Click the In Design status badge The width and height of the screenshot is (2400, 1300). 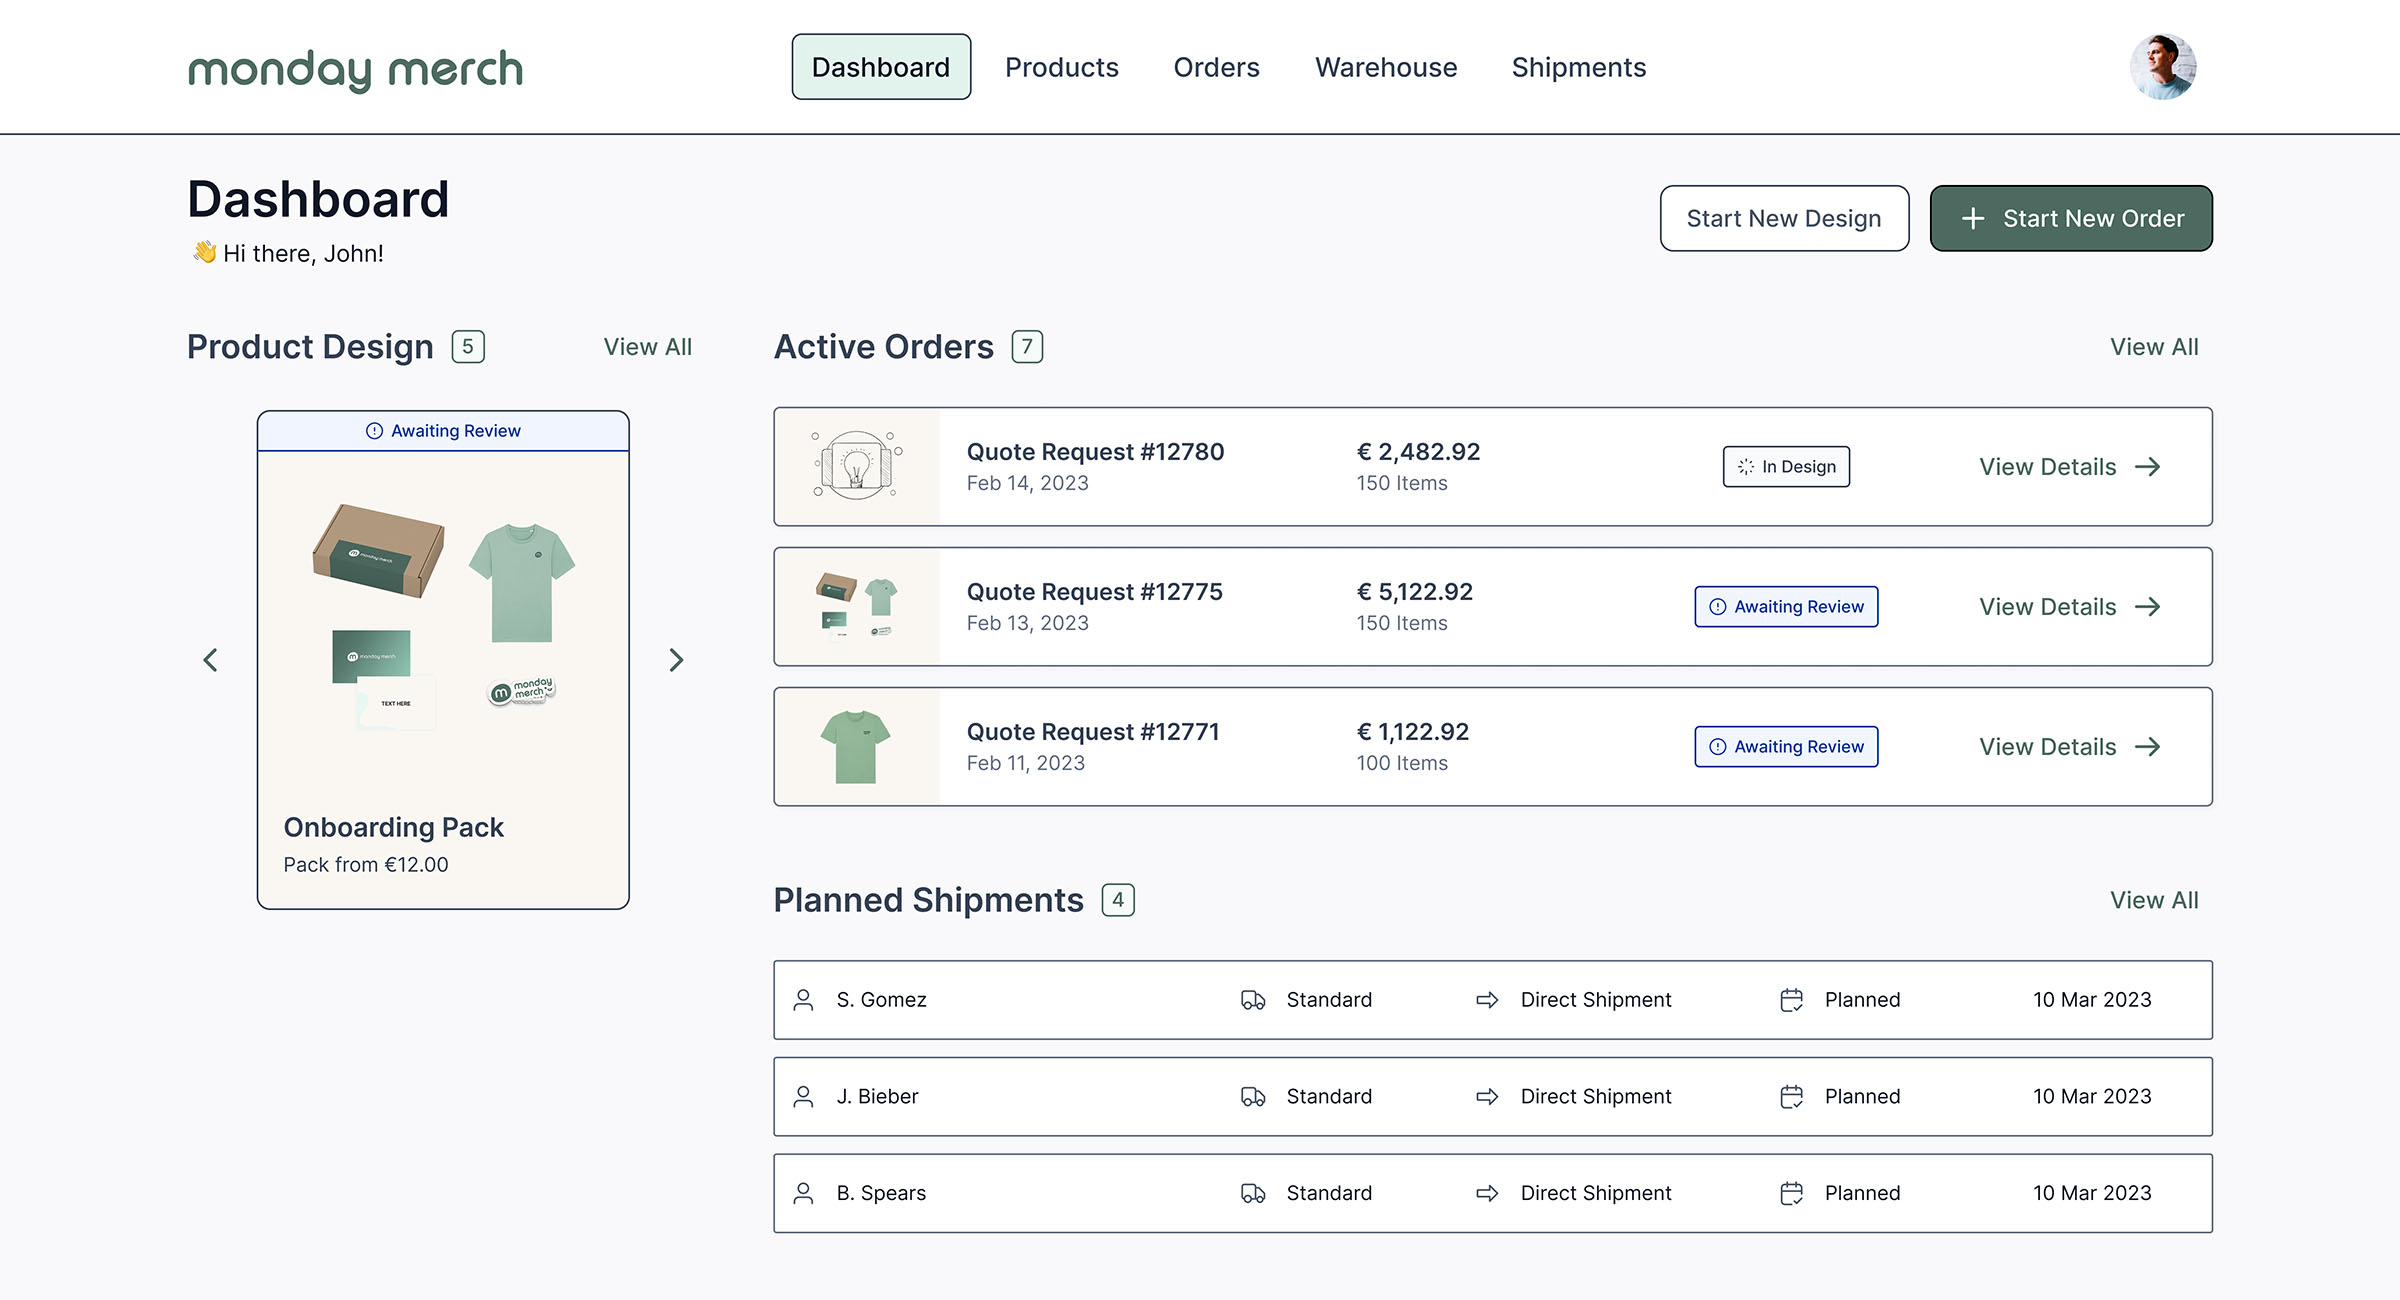(1786, 466)
